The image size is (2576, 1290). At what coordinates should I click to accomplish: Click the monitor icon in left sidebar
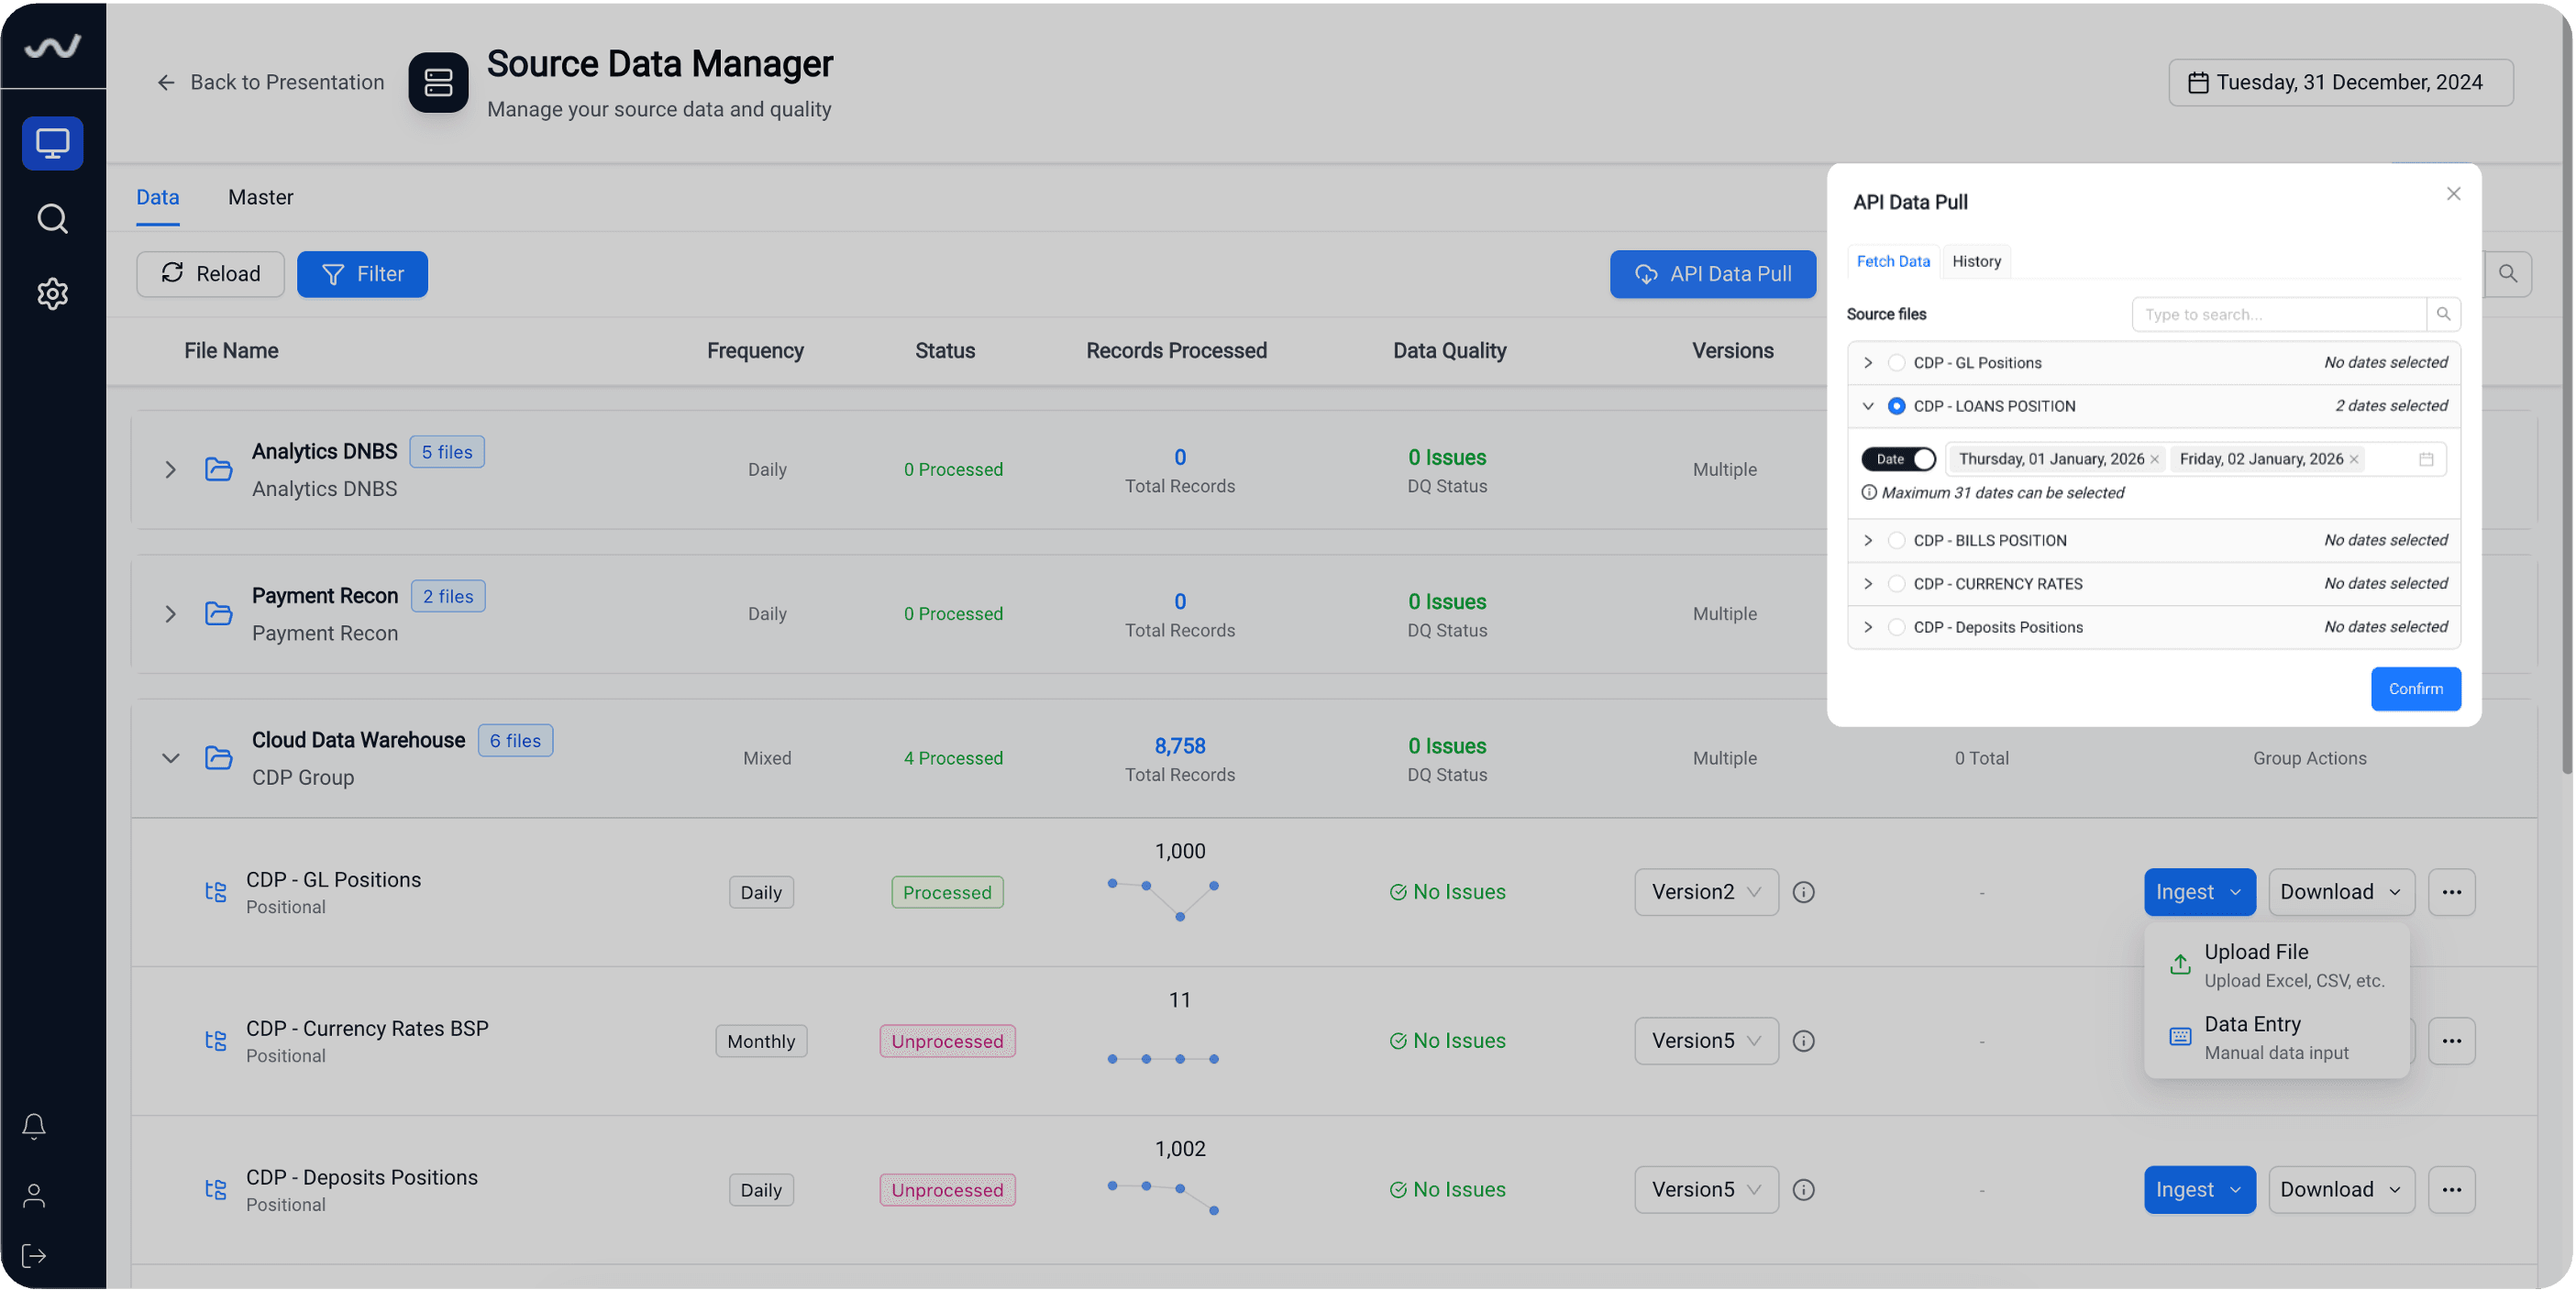click(x=52, y=143)
